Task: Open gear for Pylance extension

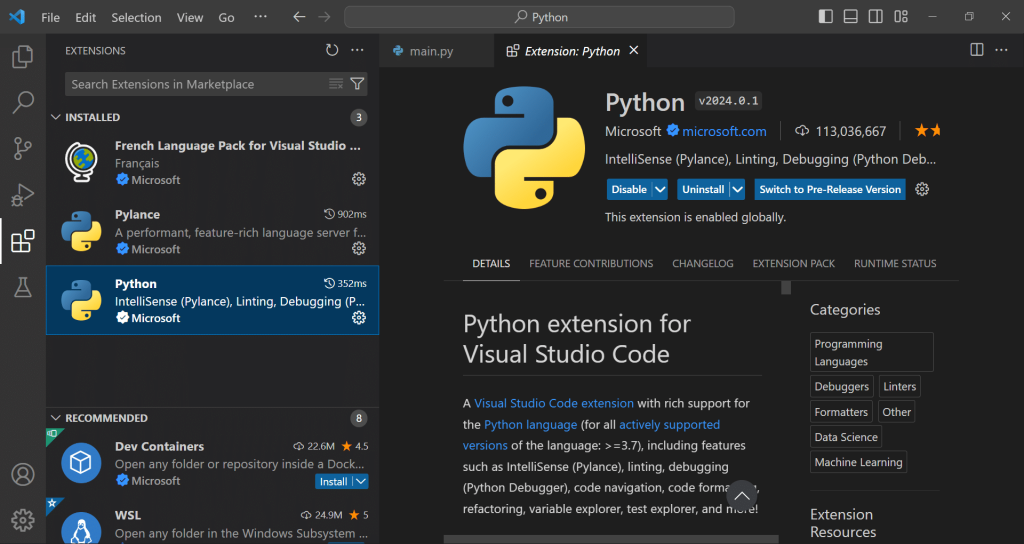Action: point(359,248)
